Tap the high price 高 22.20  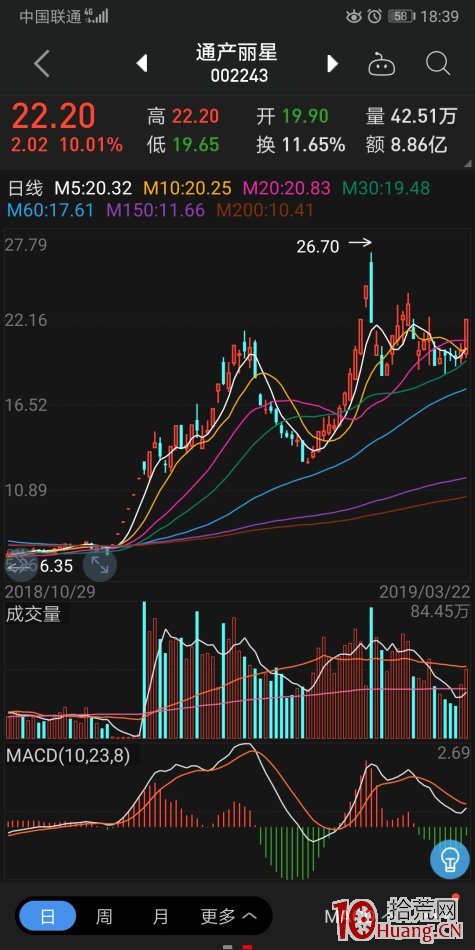(183, 116)
